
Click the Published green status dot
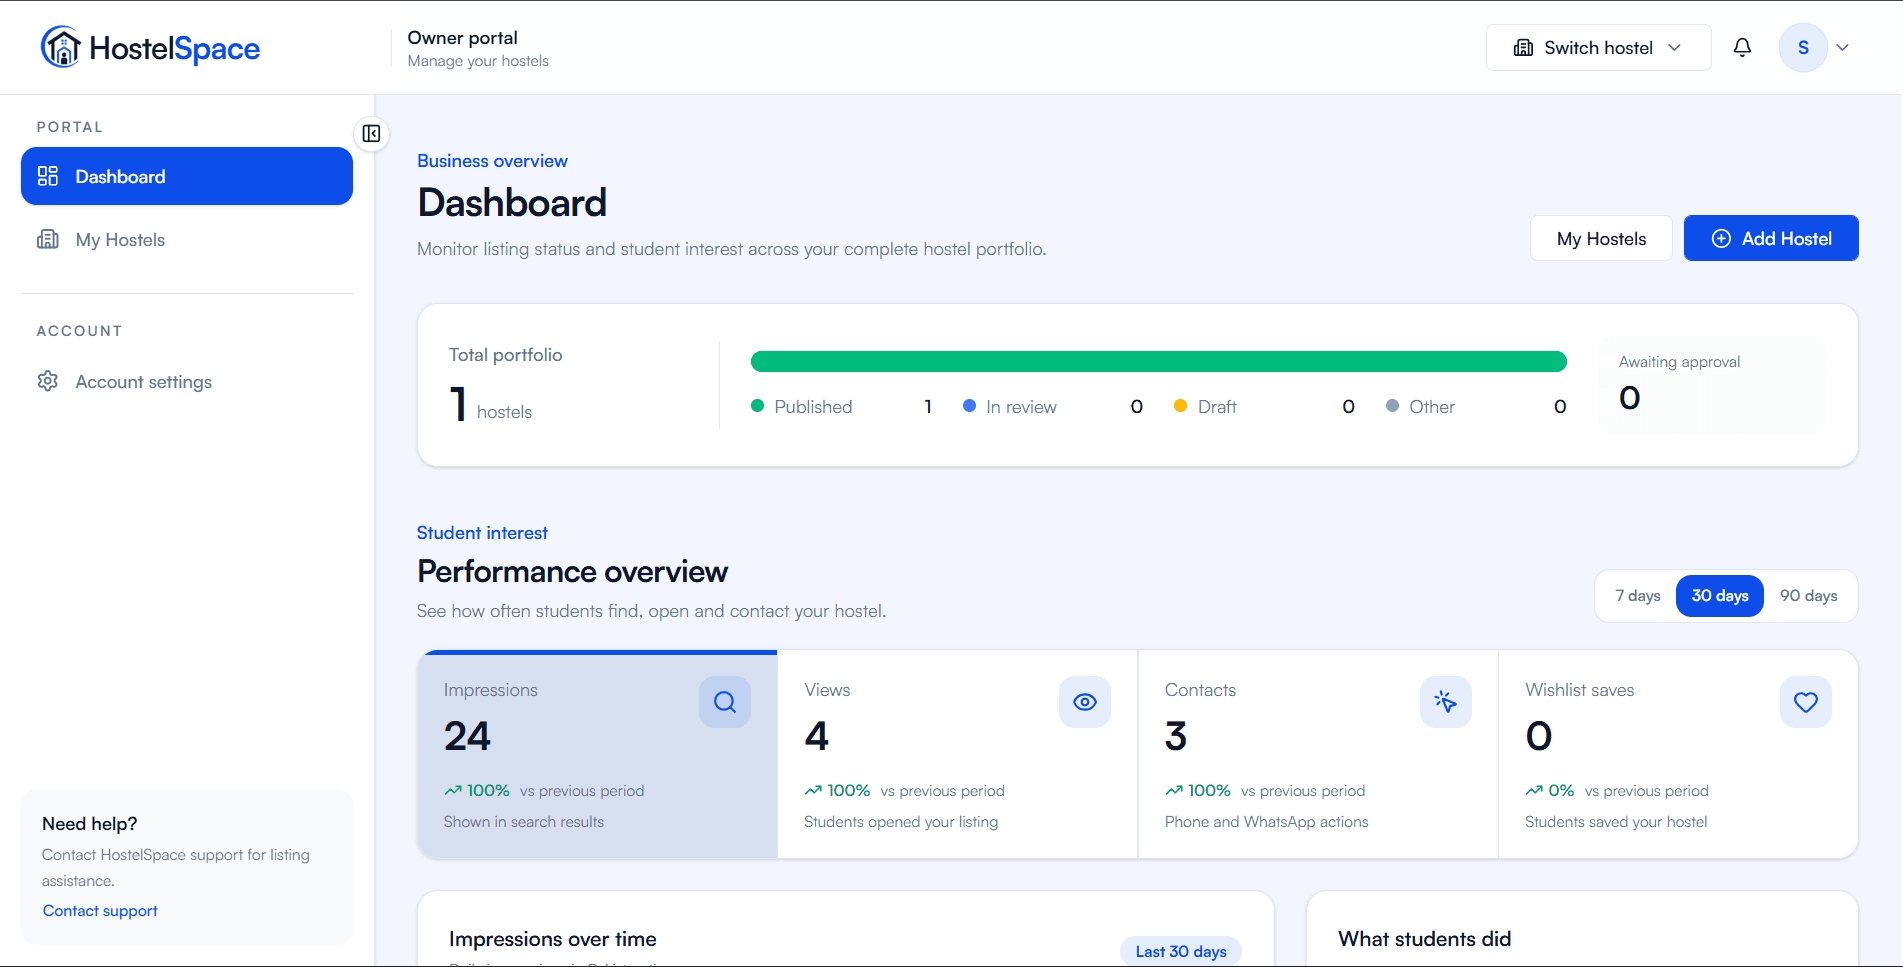[757, 405]
